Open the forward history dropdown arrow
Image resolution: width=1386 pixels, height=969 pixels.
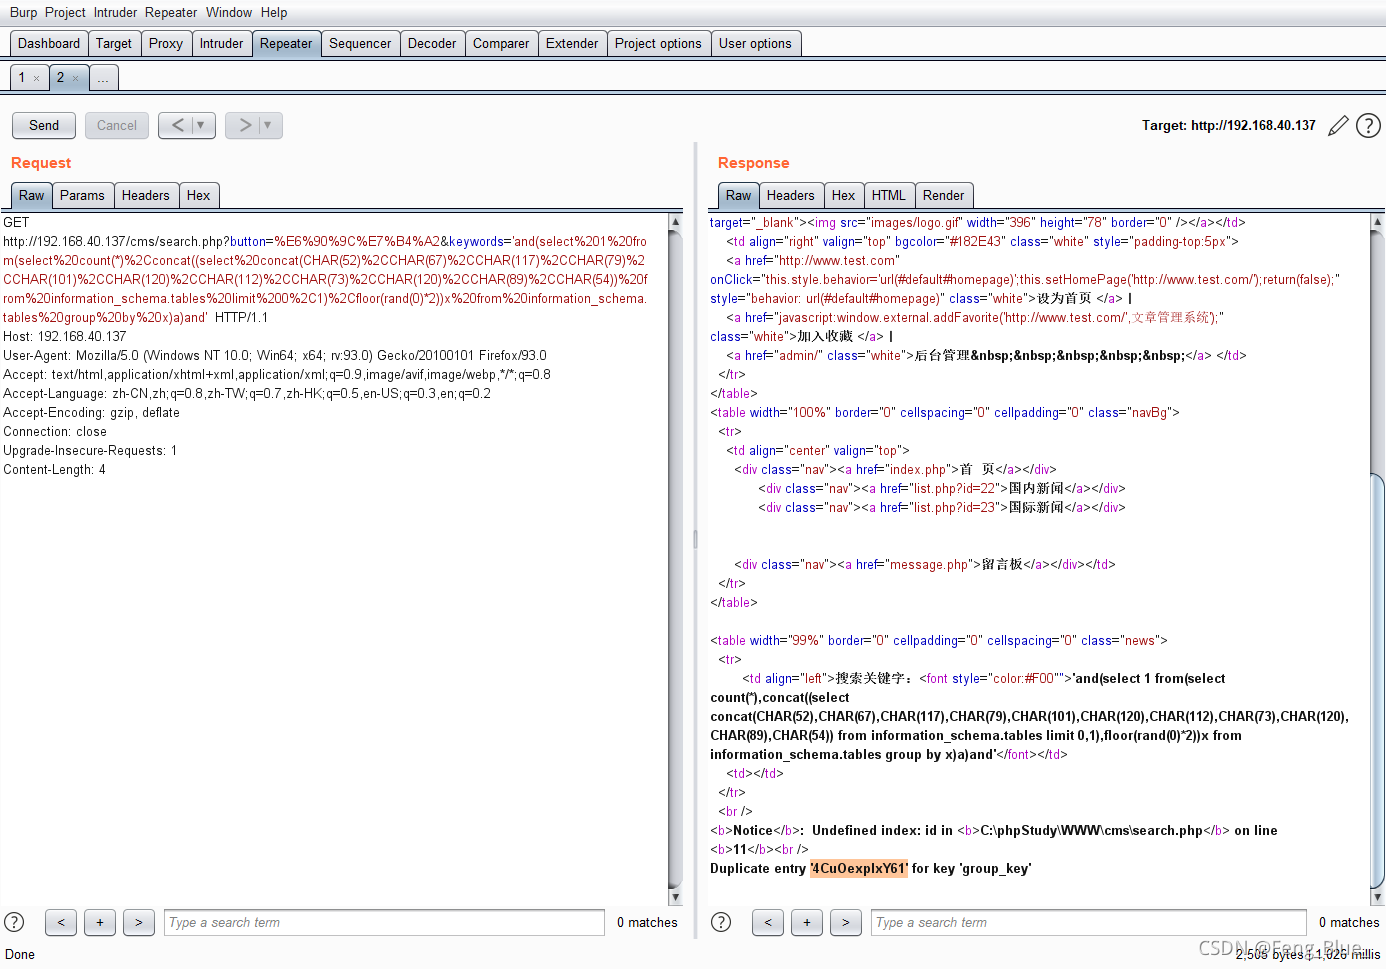(268, 125)
